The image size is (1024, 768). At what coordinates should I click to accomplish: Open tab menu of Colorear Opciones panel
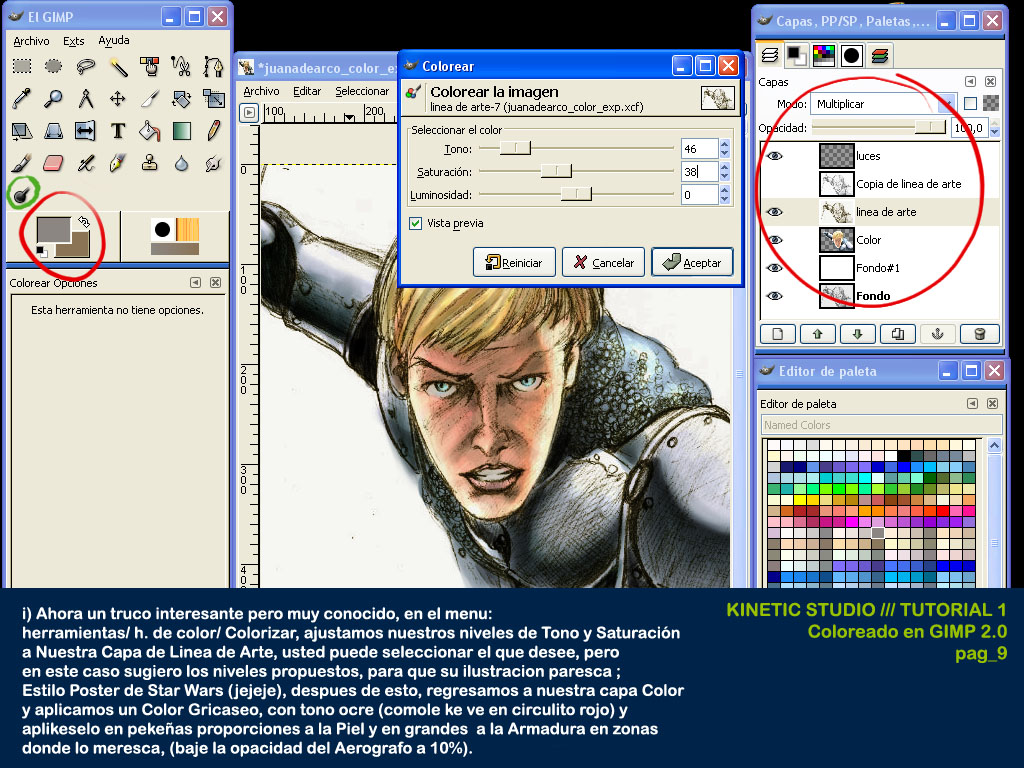[x=195, y=283]
